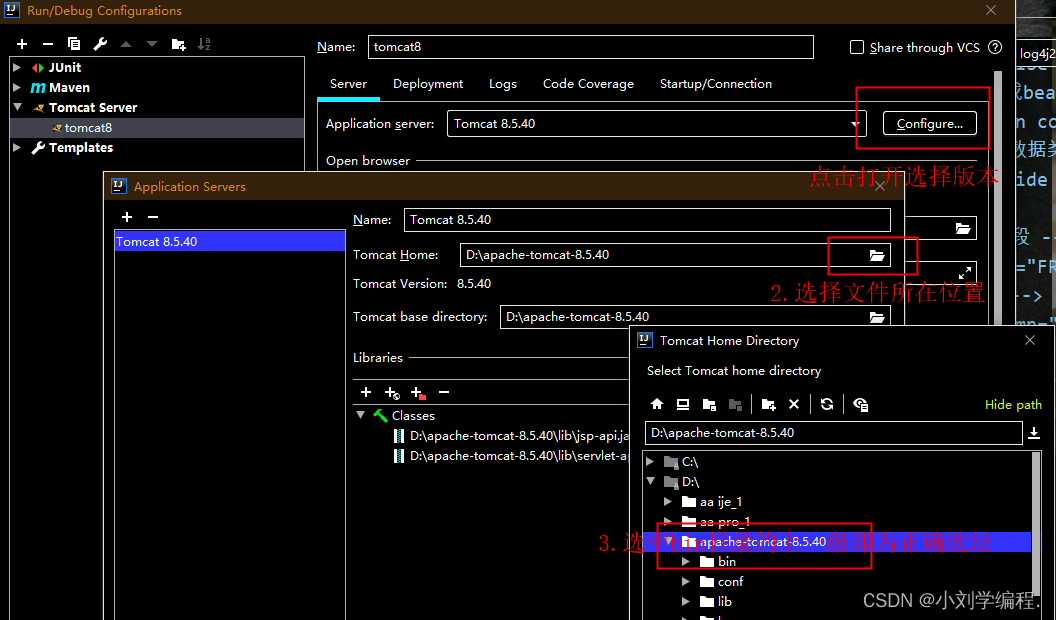Select the apache-tomcat-8.5.40 folder row
The width and height of the screenshot is (1056, 620).
pos(837,542)
